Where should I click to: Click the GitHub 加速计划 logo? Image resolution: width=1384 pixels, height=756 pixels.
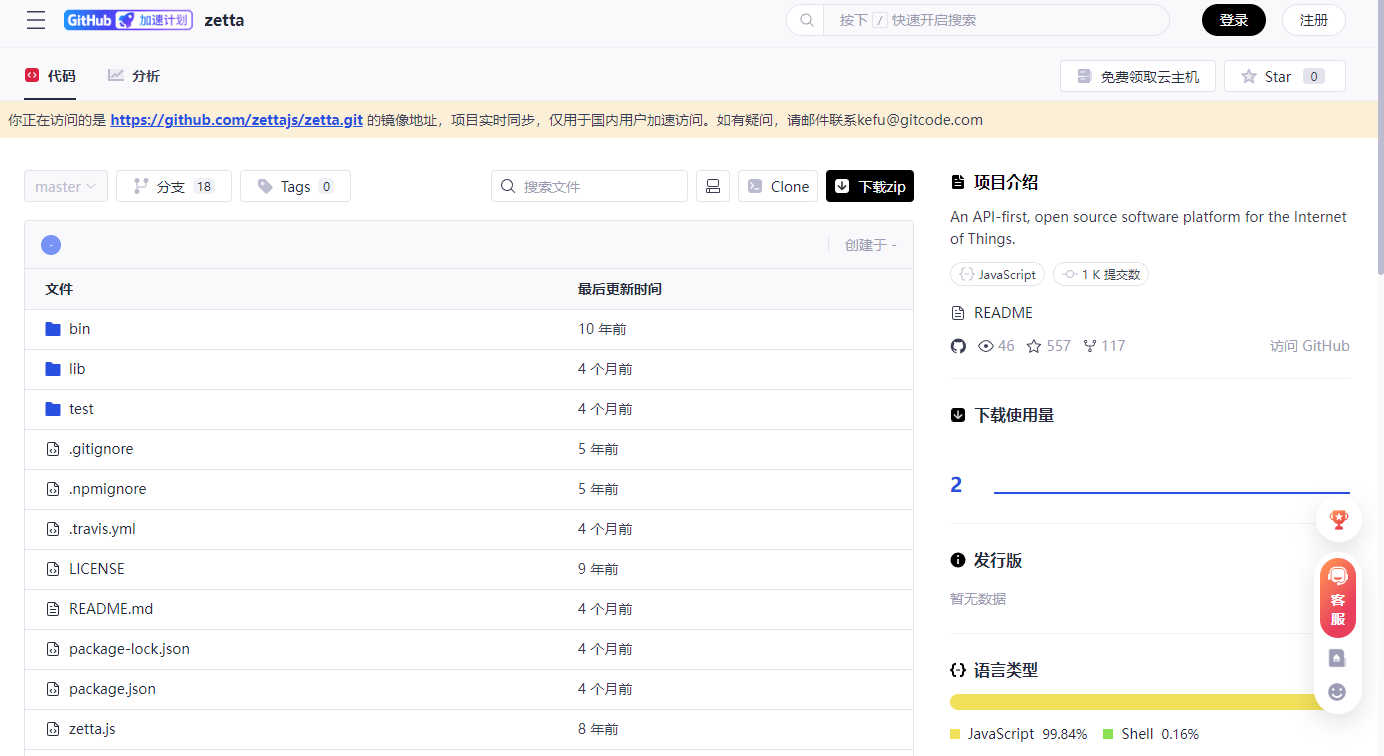(x=128, y=20)
